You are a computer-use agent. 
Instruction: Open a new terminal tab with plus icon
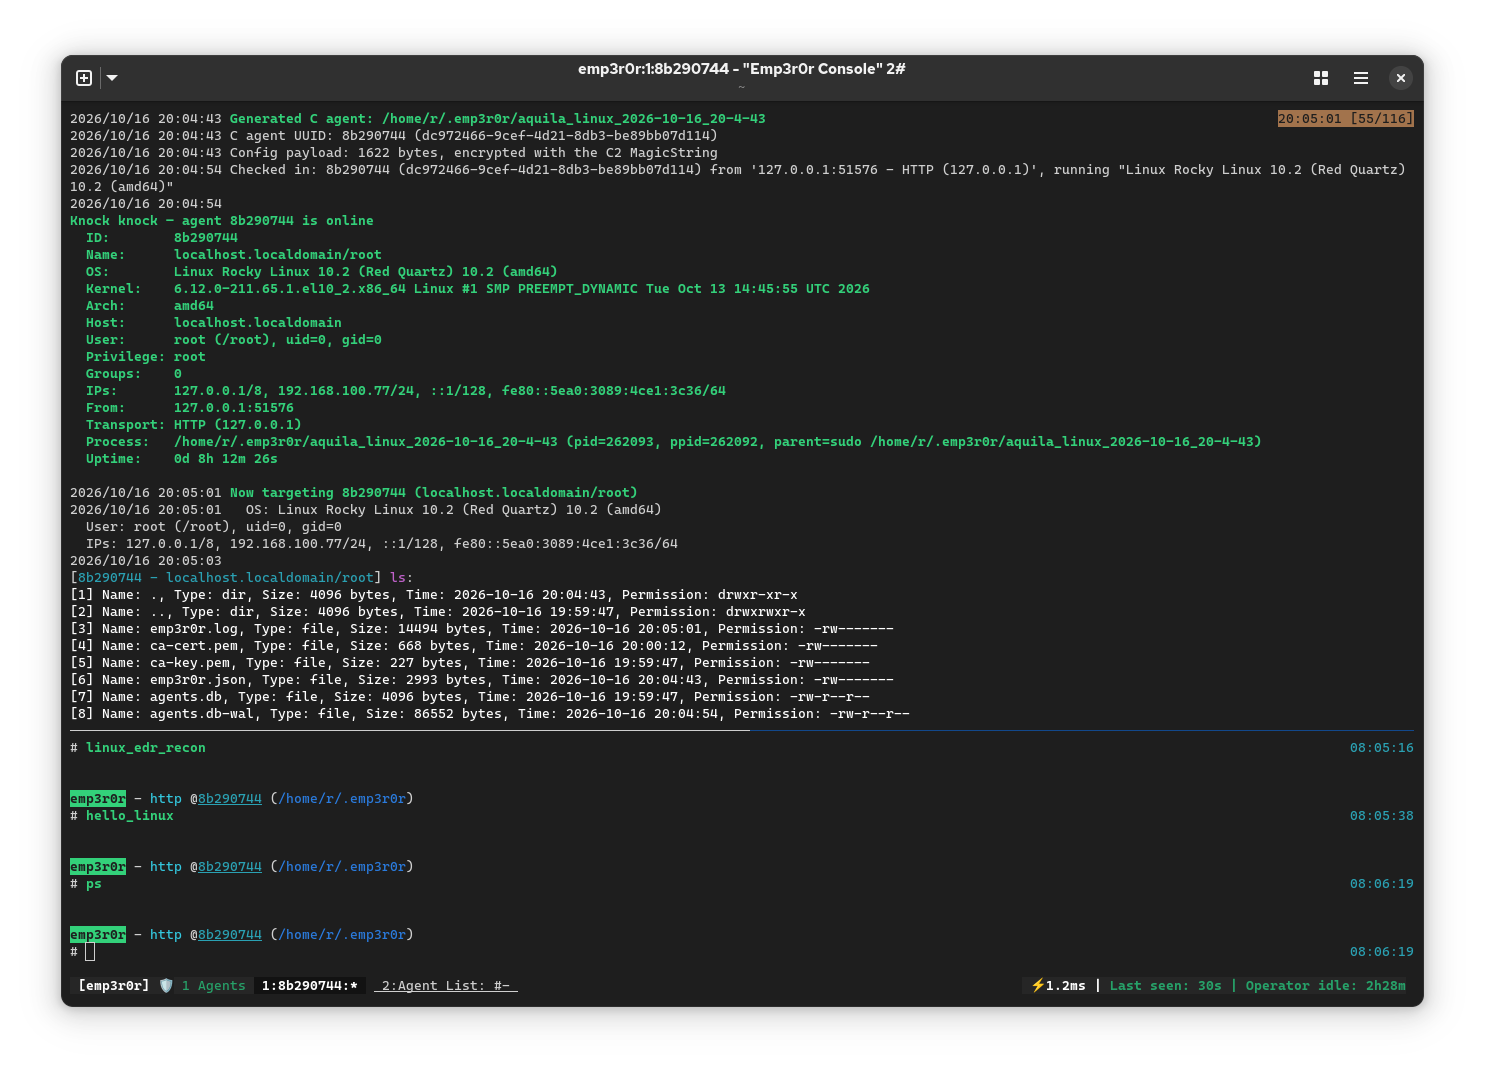coord(84,78)
